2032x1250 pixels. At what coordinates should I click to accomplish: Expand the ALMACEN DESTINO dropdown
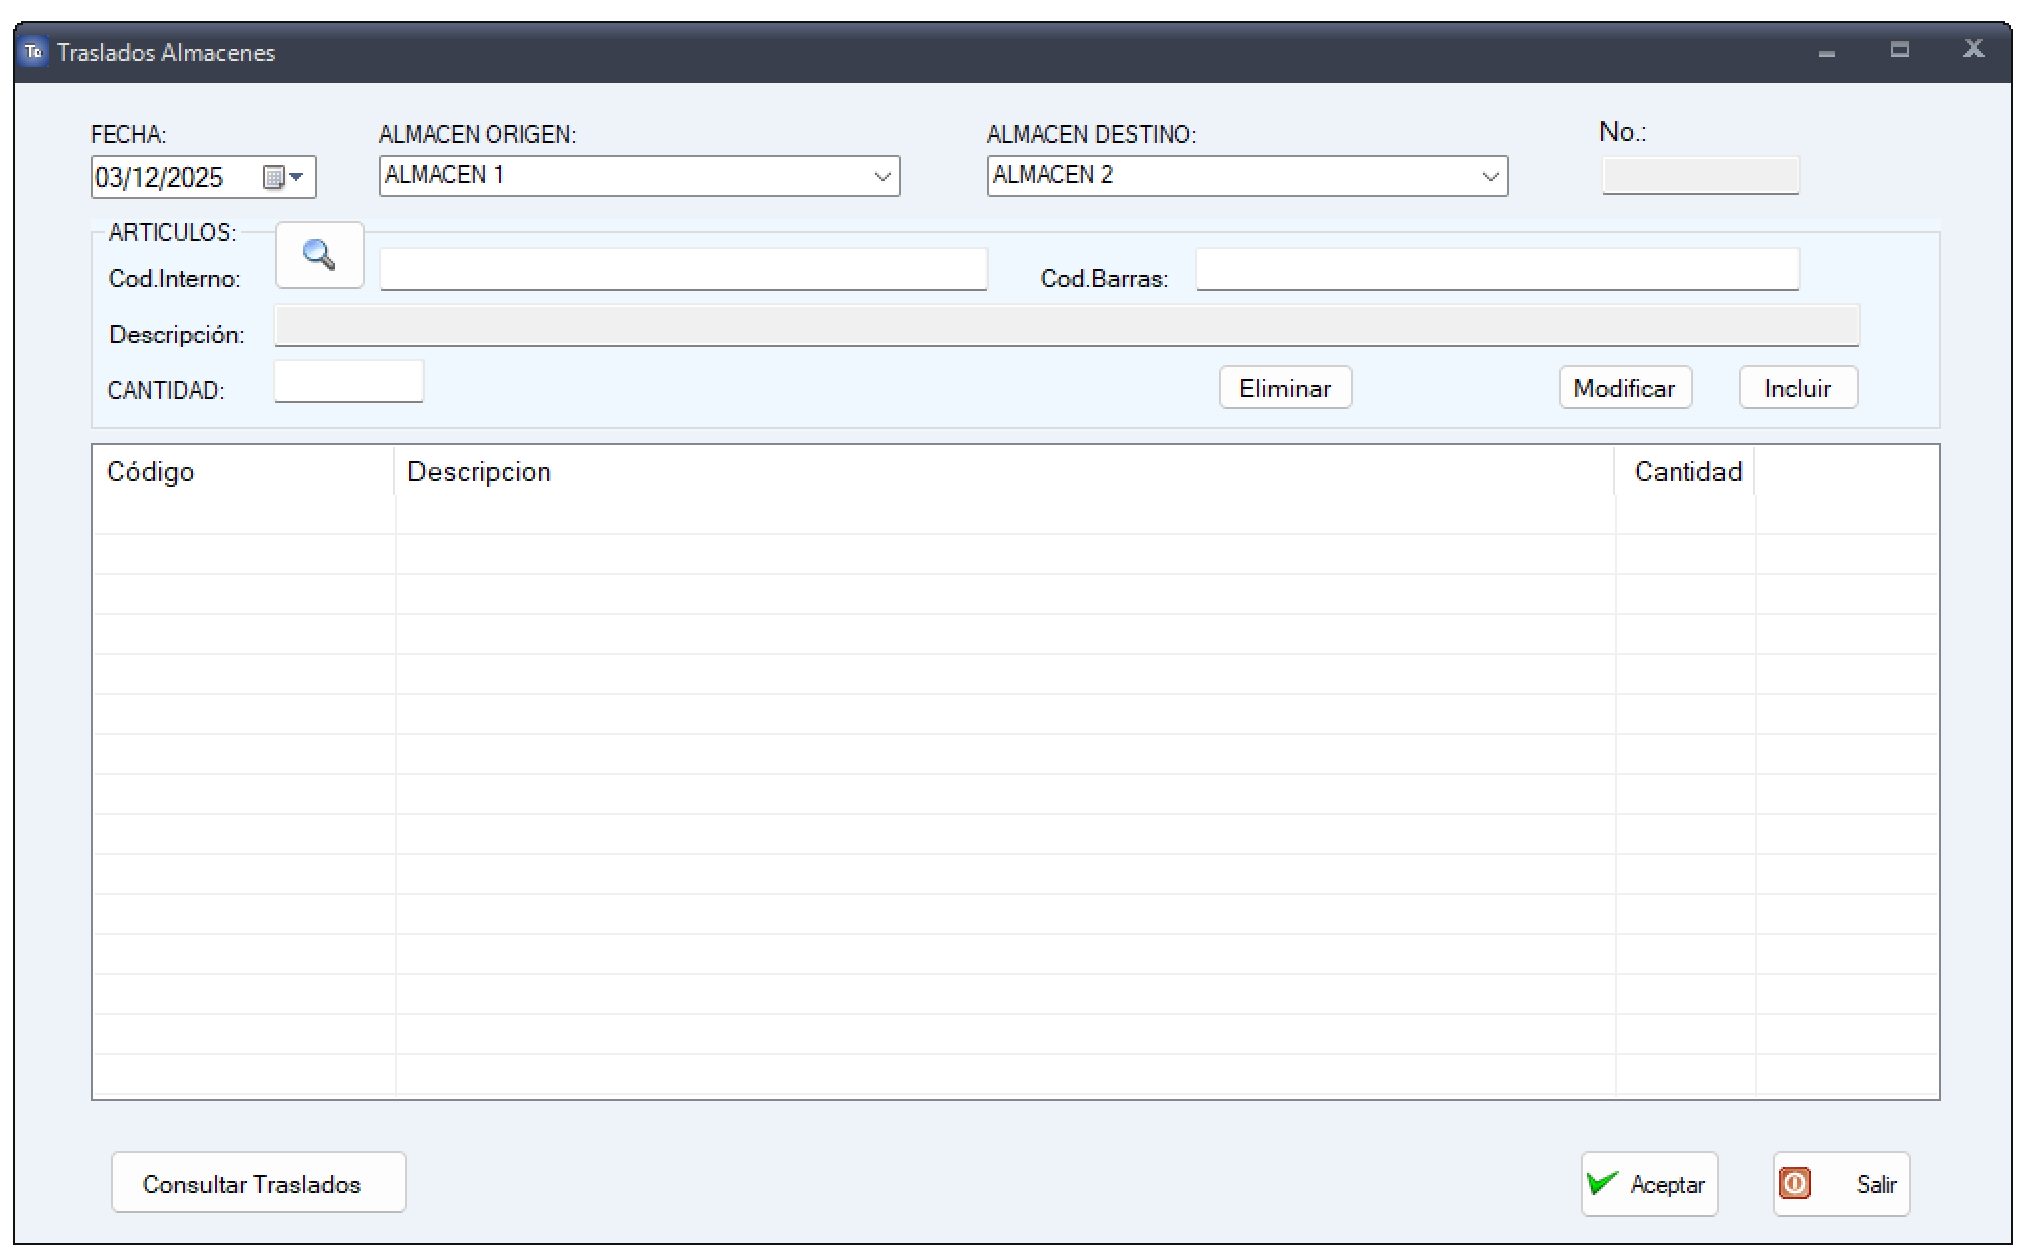(1490, 176)
